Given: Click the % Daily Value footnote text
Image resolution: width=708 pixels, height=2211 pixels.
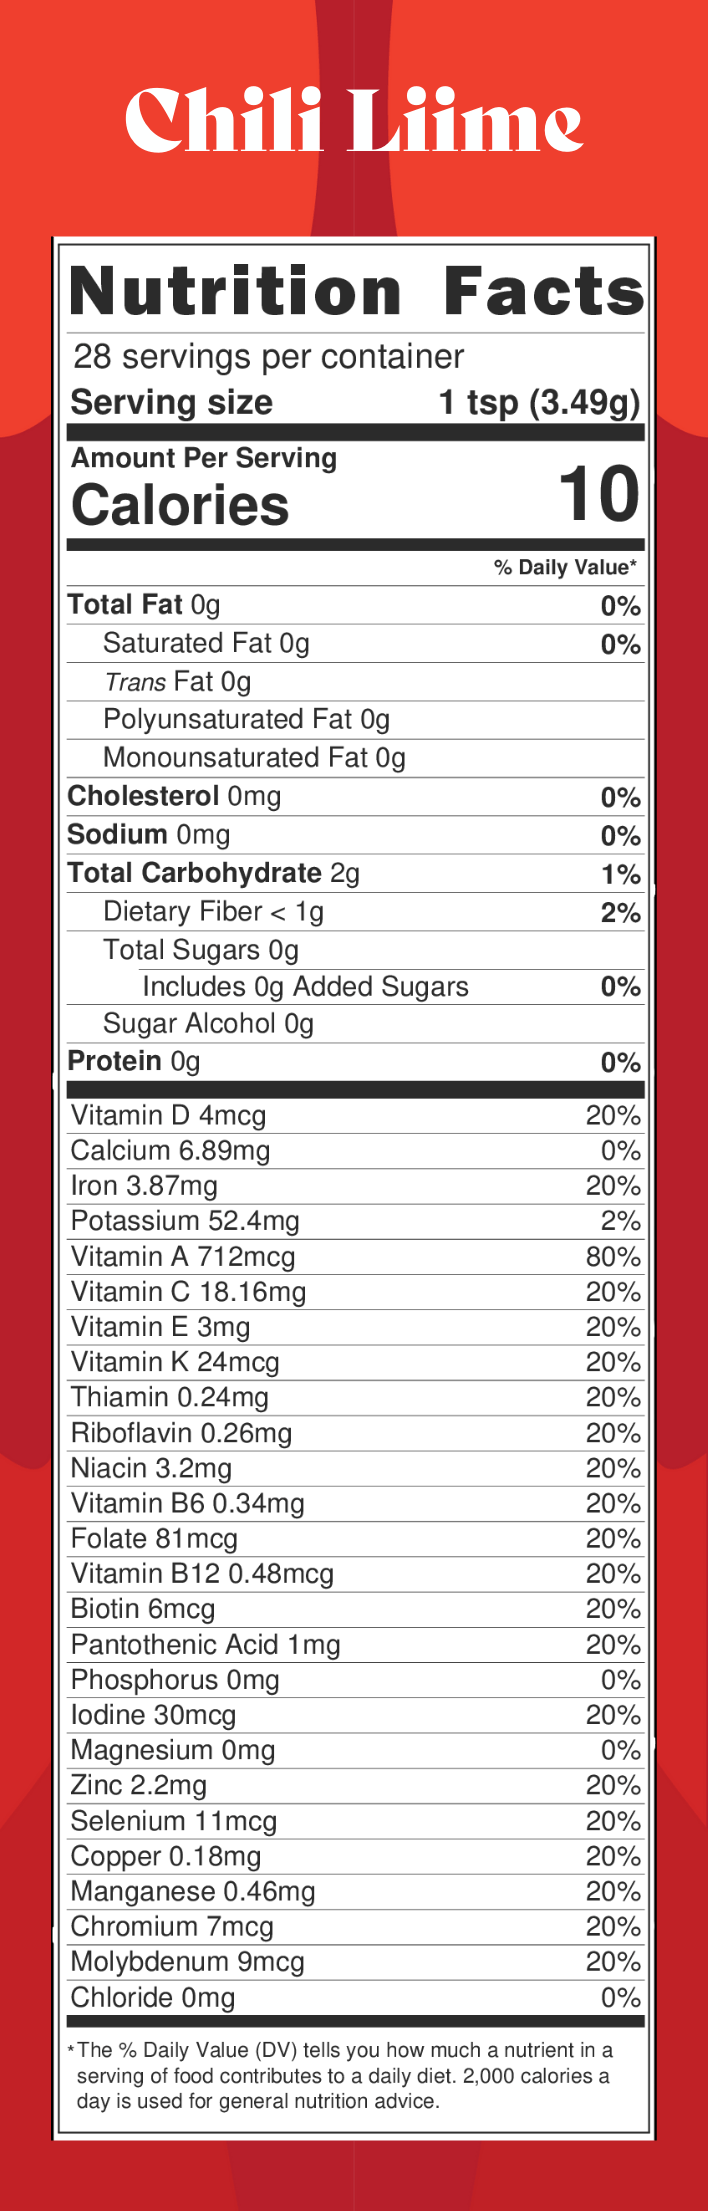Looking at the screenshot, I should pyautogui.click(x=340, y=2075).
